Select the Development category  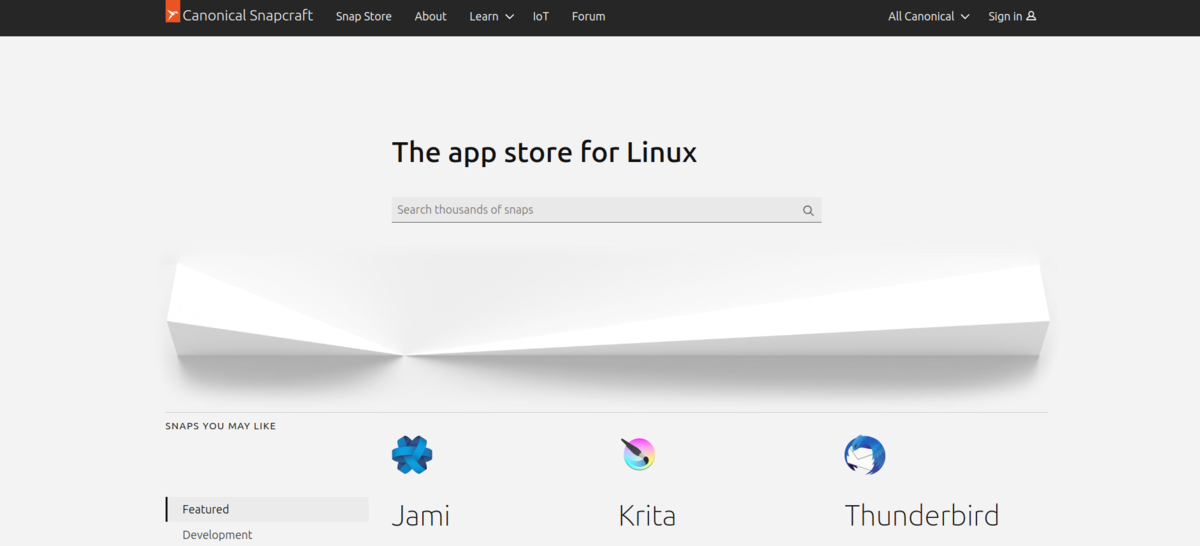(x=217, y=535)
